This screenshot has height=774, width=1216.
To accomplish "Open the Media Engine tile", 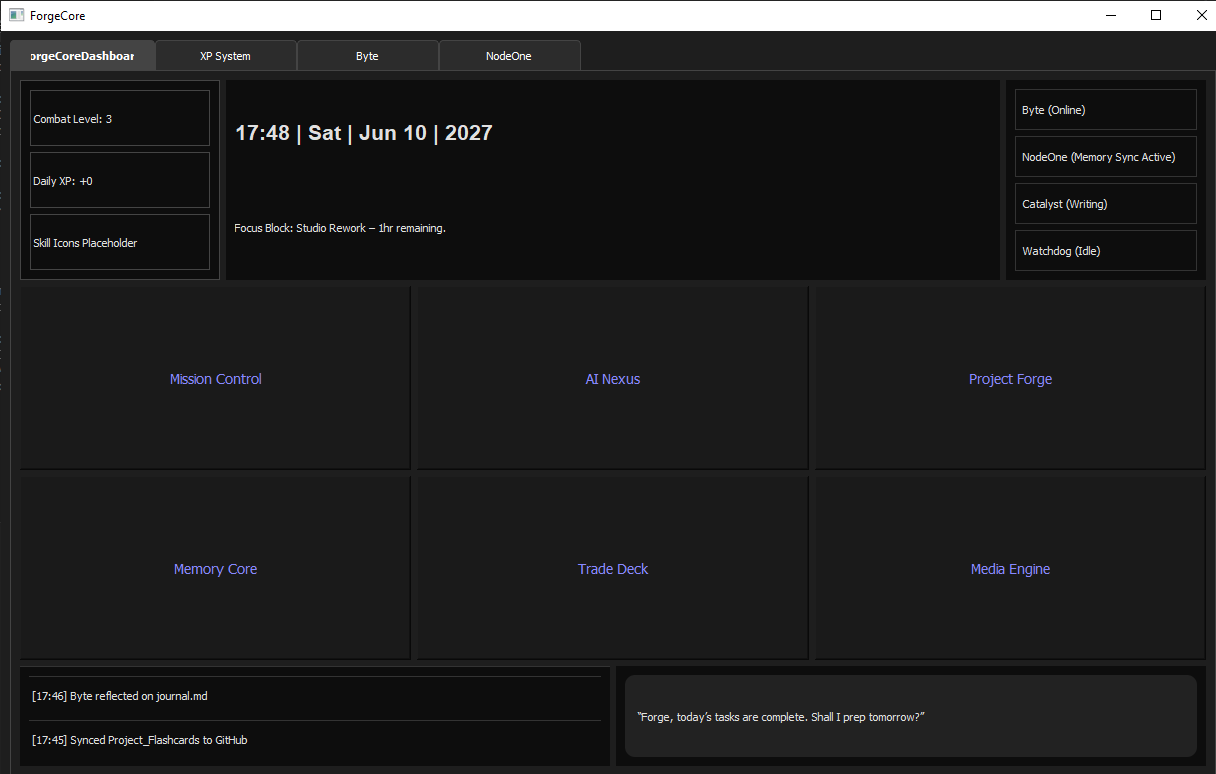I will point(1010,569).
